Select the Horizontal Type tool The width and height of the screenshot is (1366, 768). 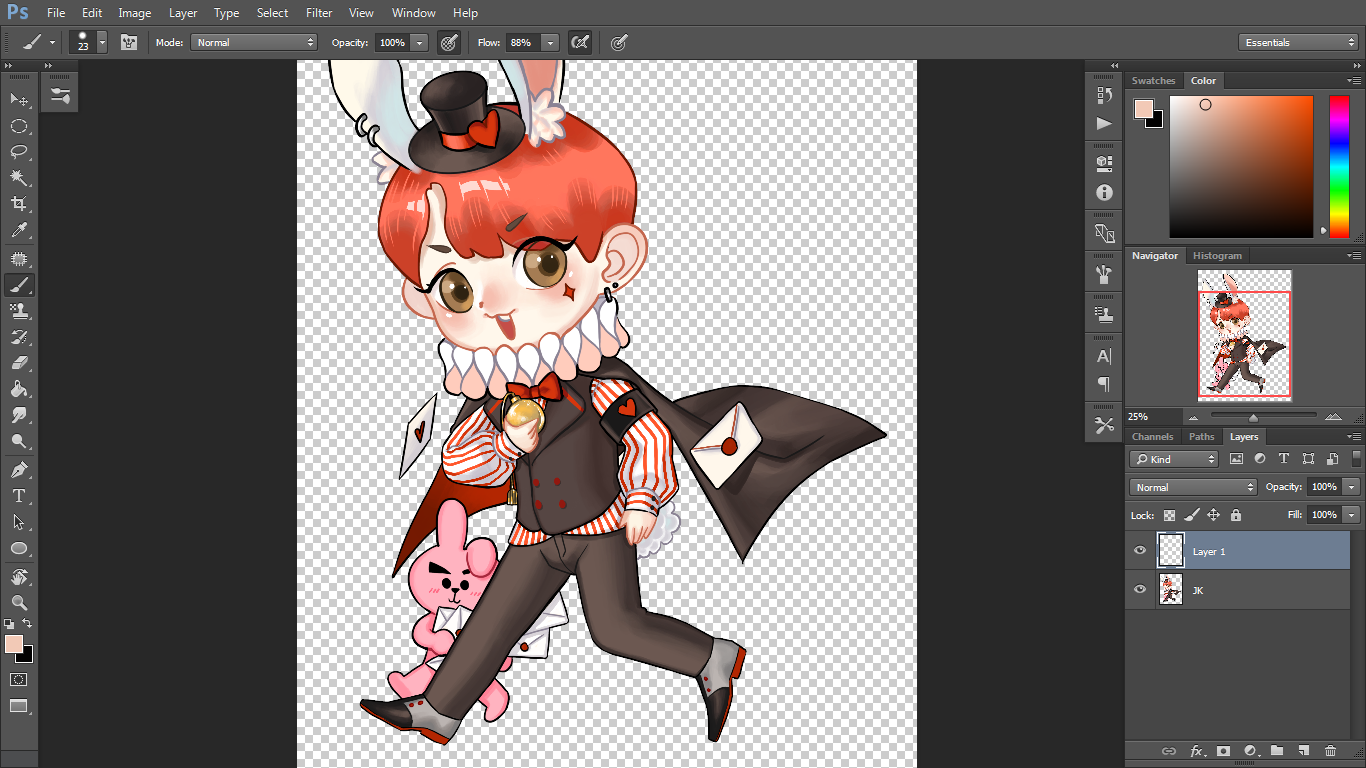[19, 495]
